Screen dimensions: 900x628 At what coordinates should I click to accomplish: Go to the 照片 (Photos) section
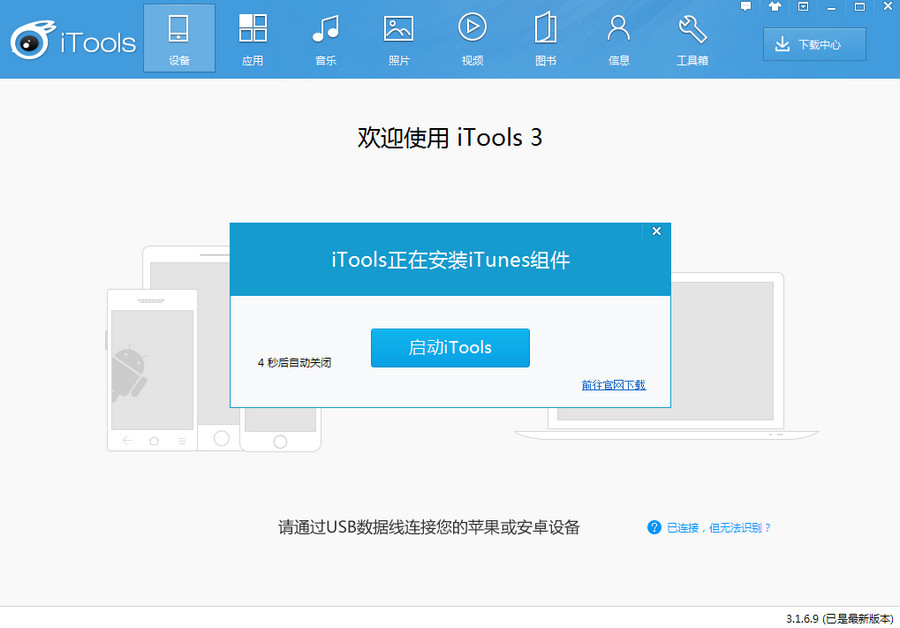398,39
